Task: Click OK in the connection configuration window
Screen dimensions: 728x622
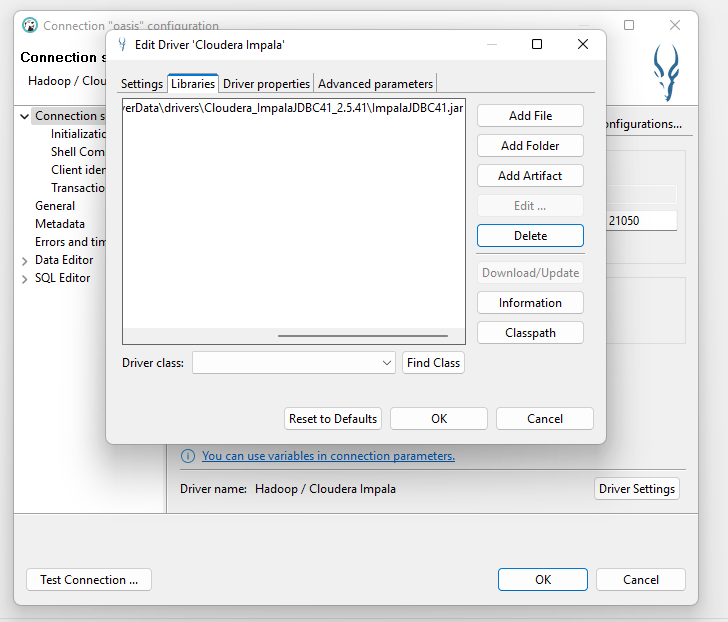Action: (543, 580)
